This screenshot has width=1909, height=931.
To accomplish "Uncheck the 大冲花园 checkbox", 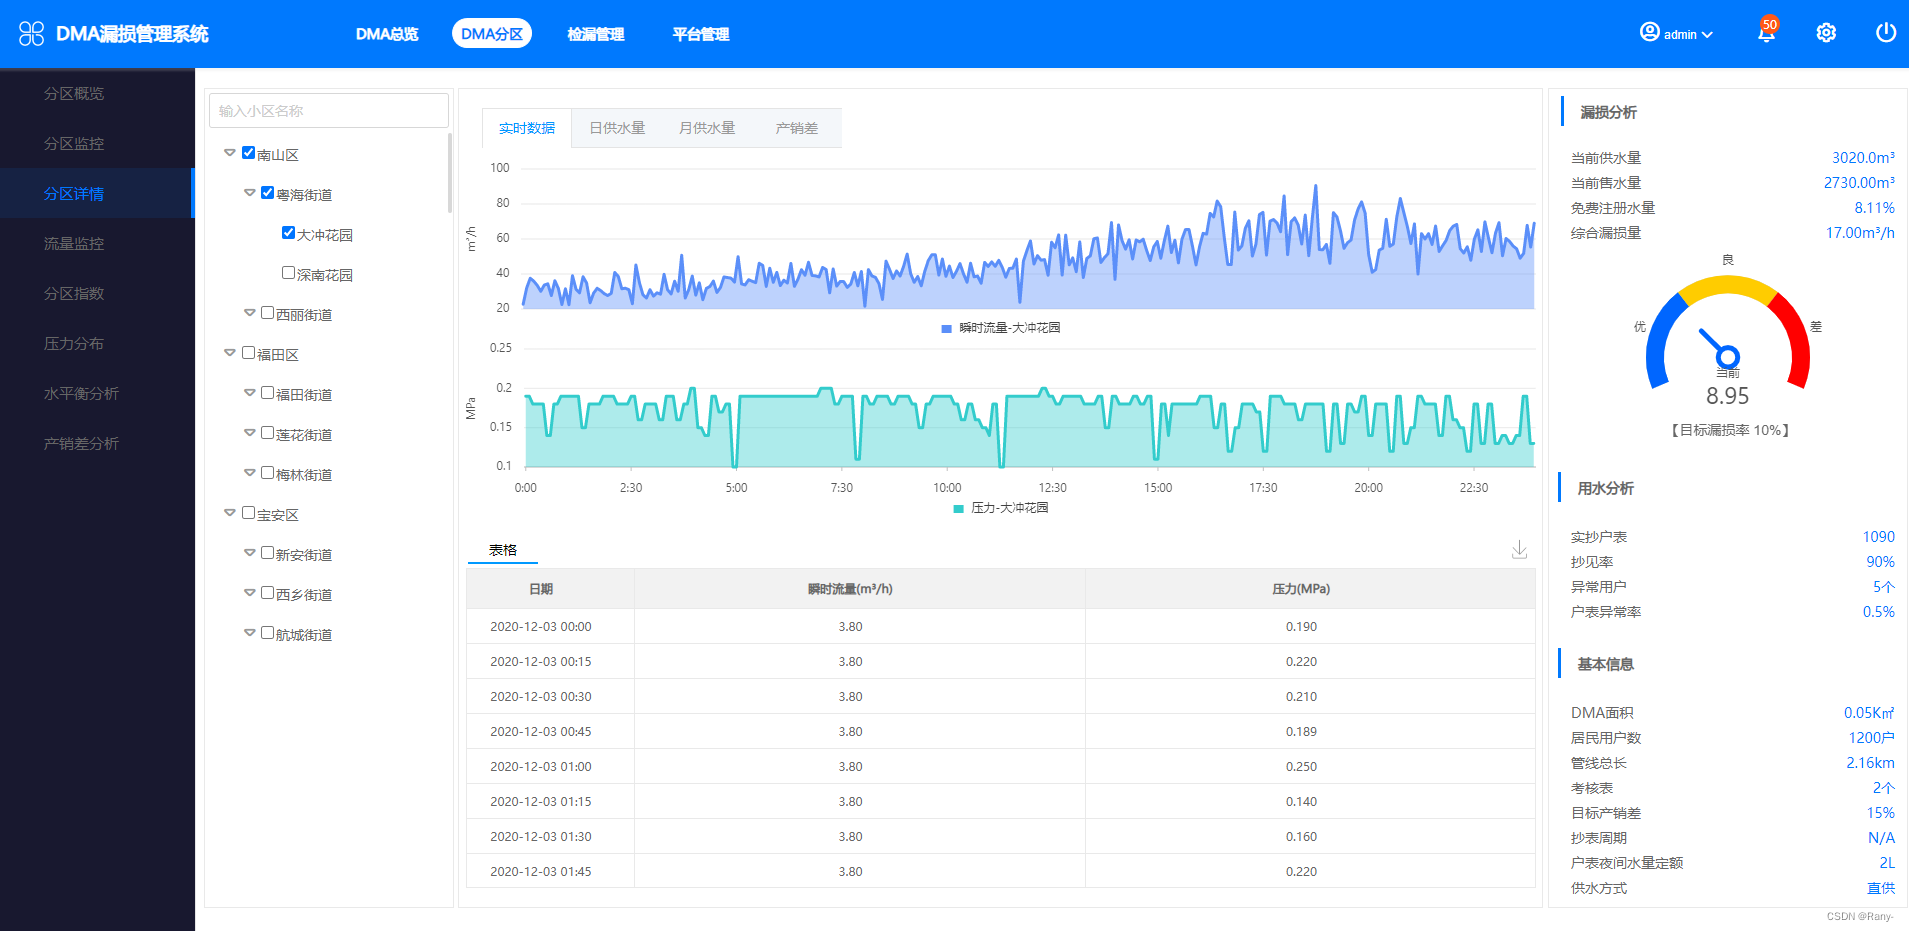I will point(288,233).
